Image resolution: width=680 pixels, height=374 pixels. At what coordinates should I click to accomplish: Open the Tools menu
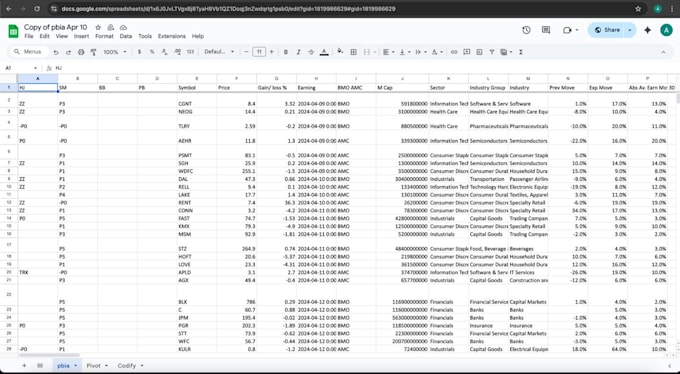click(145, 36)
